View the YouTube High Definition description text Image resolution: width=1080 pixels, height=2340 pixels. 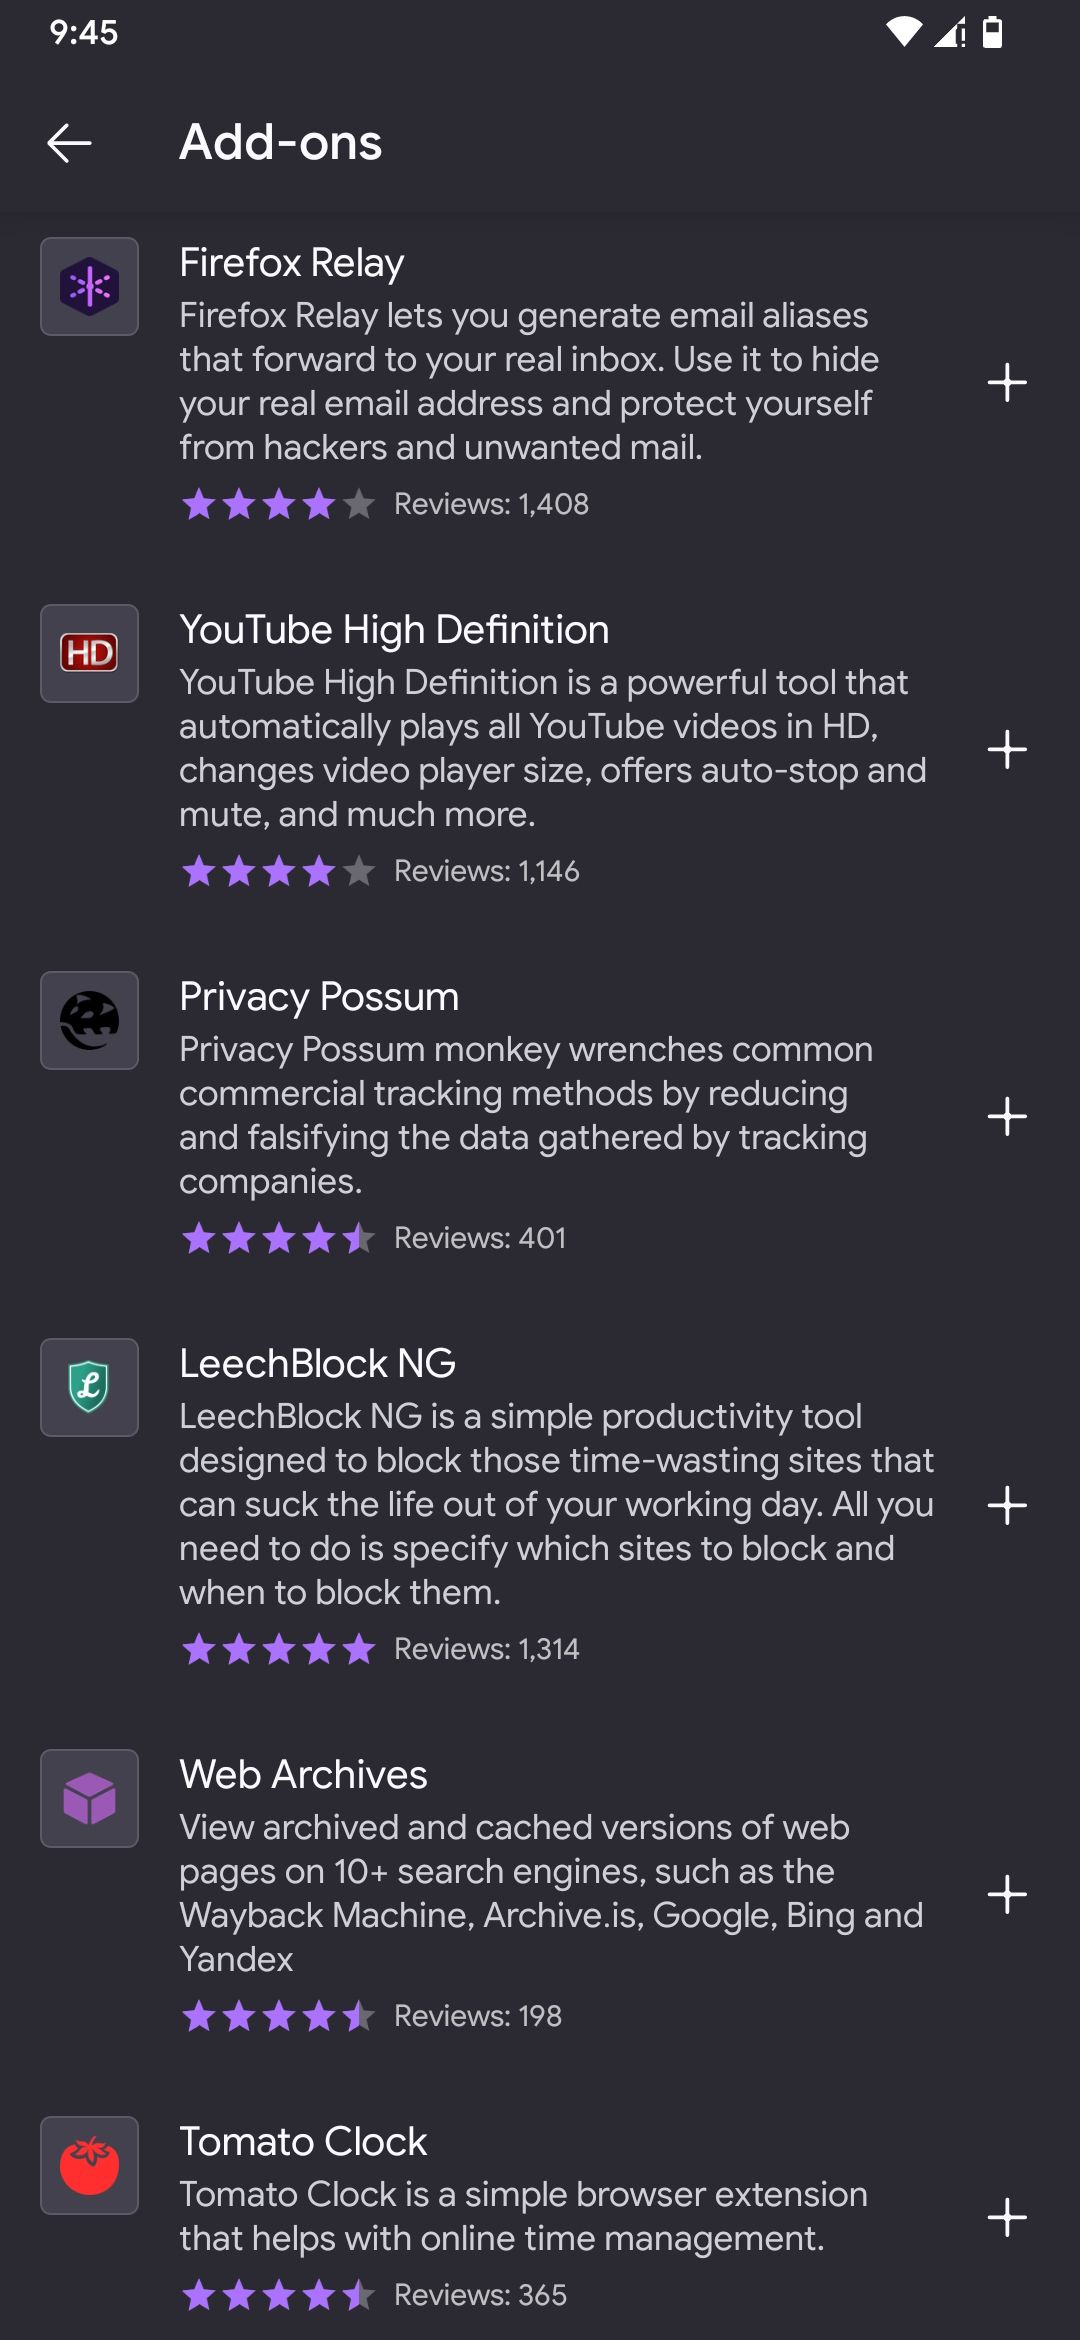[x=552, y=748]
